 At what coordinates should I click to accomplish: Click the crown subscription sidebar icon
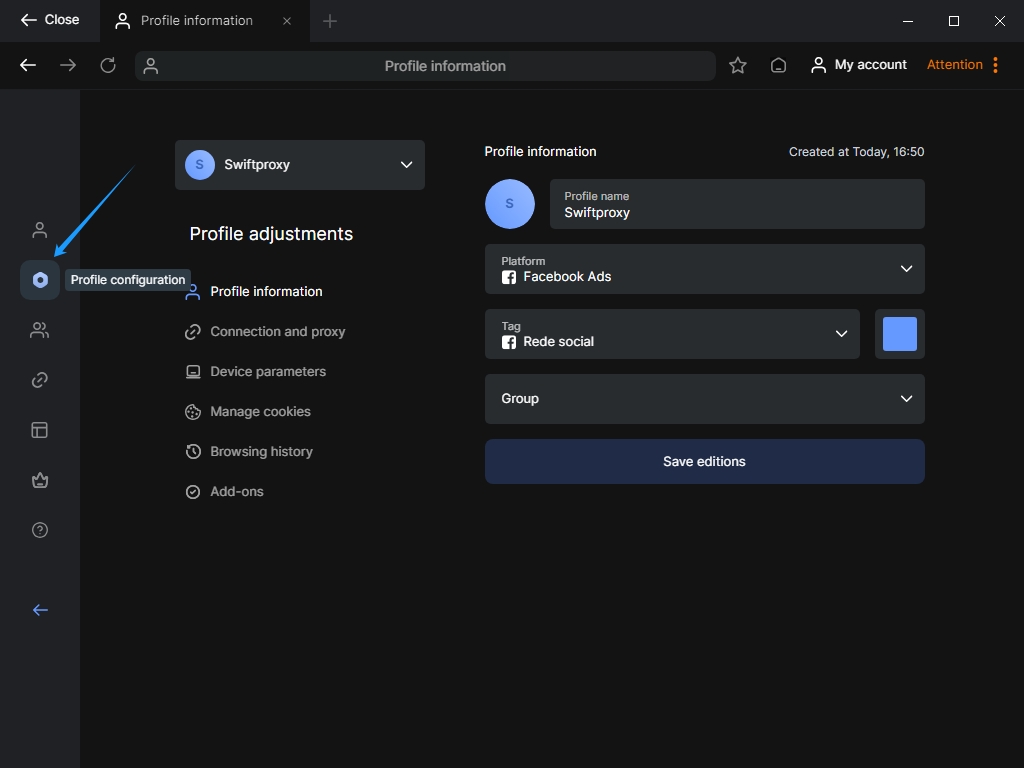(40, 480)
